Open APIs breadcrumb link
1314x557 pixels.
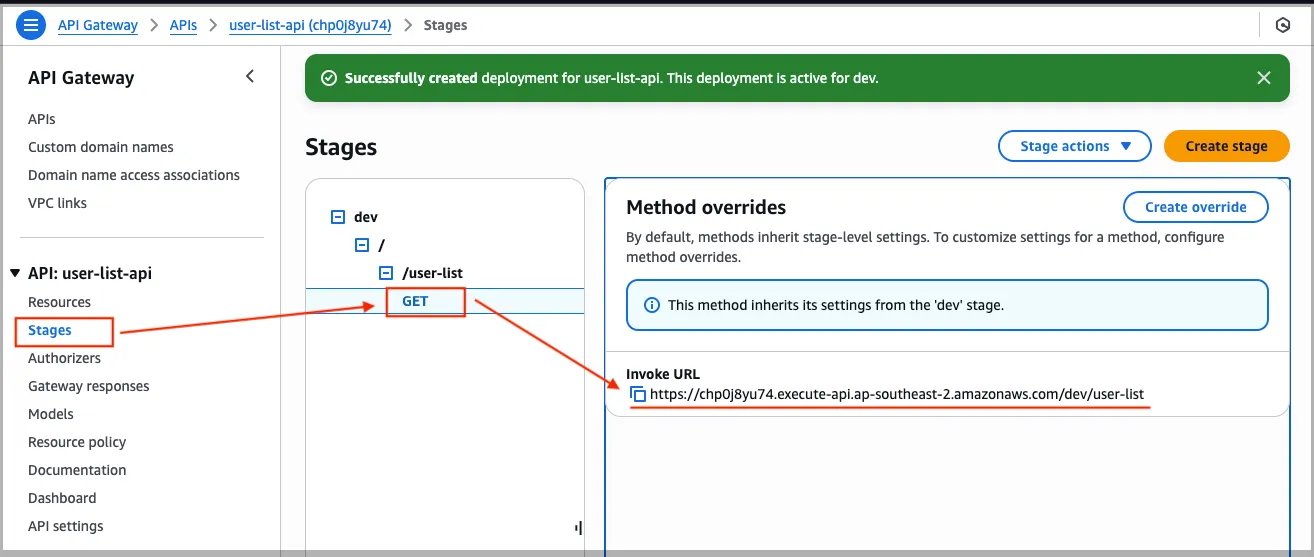[183, 25]
